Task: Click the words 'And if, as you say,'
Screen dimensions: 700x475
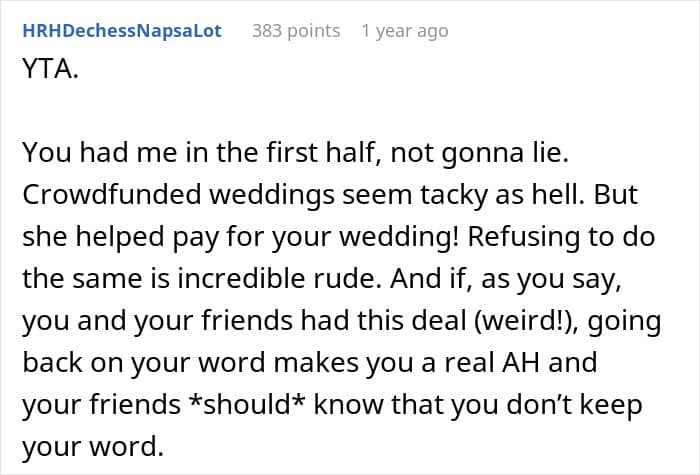Action: (x=506, y=279)
